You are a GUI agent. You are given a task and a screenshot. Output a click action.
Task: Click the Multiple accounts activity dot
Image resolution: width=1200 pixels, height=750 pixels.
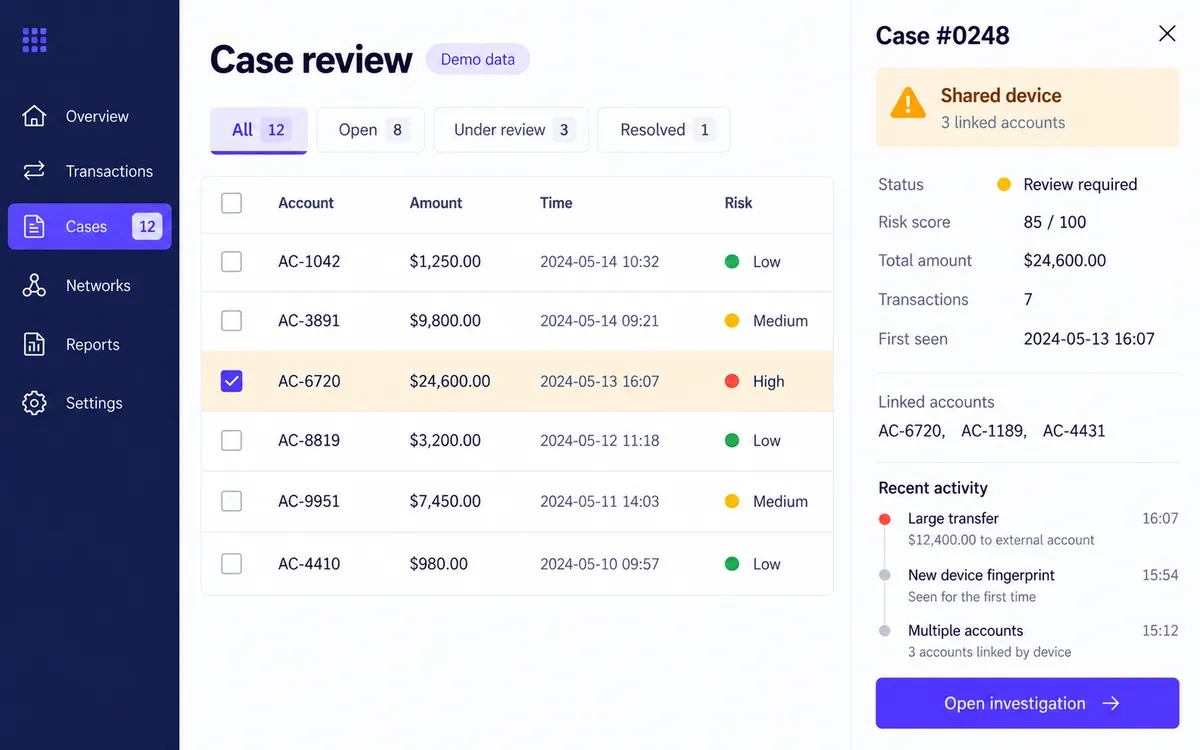point(884,631)
